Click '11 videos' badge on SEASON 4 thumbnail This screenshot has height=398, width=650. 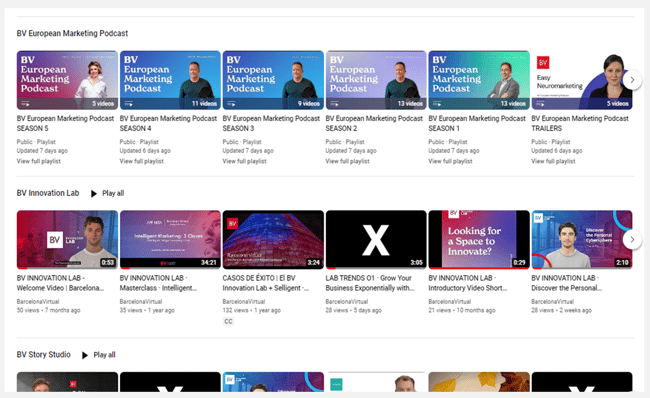tap(204, 104)
